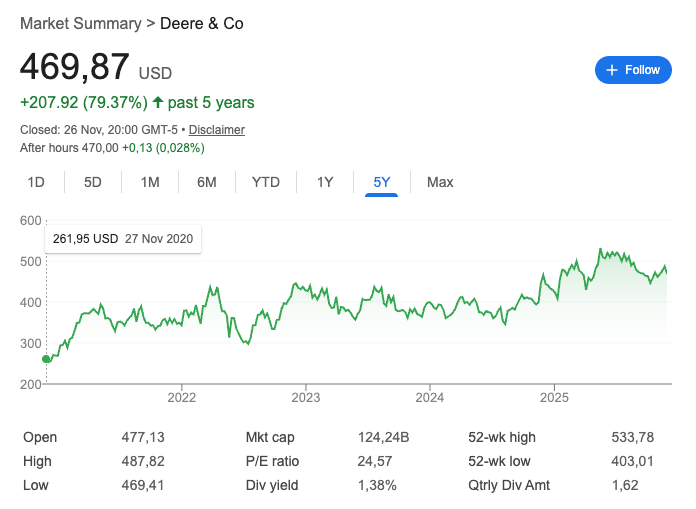Click the 600 y-axis label
Image resolution: width=696 pixels, height=509 pixels.
(x=31, y=221)
